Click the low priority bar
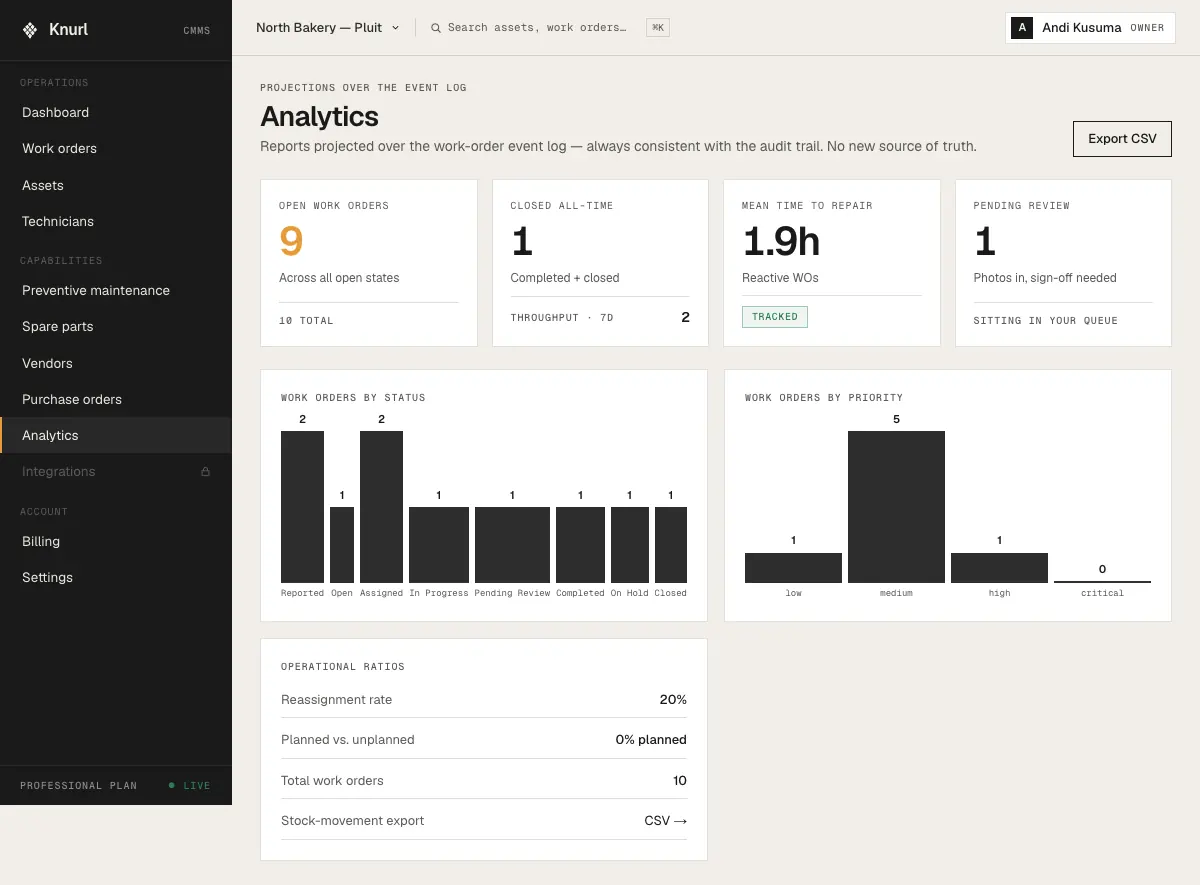Screen dimensions: 1200x885 pyautogui.click(x=793, y=568)
